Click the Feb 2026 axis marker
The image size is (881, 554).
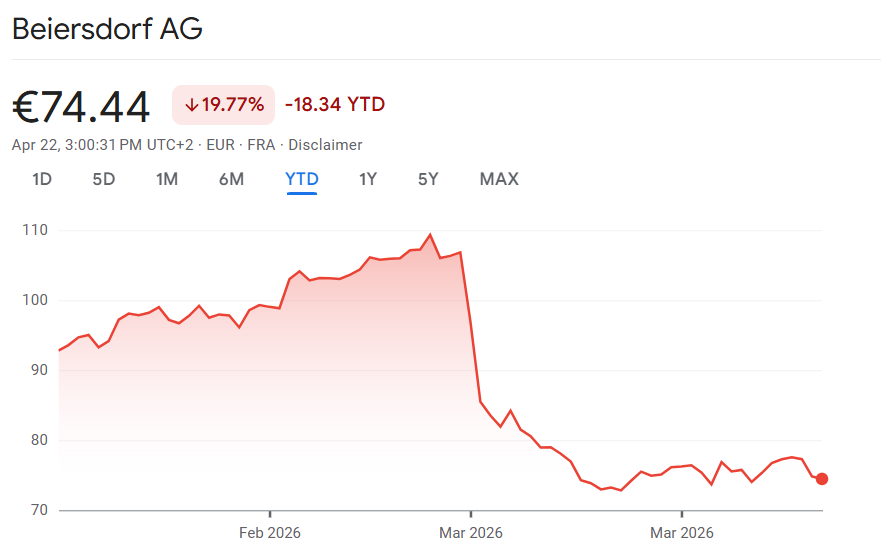tap(270, 533)
